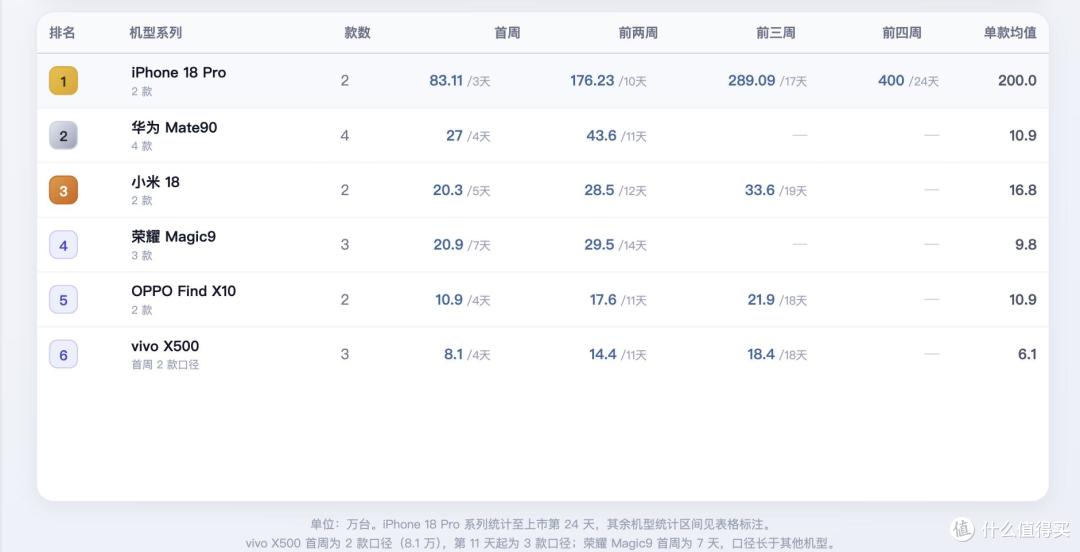The width and height of the screenshot is (1080, 552).
Task: Select the OPPO Find X10 model name
Action: (x=183, y=291)
